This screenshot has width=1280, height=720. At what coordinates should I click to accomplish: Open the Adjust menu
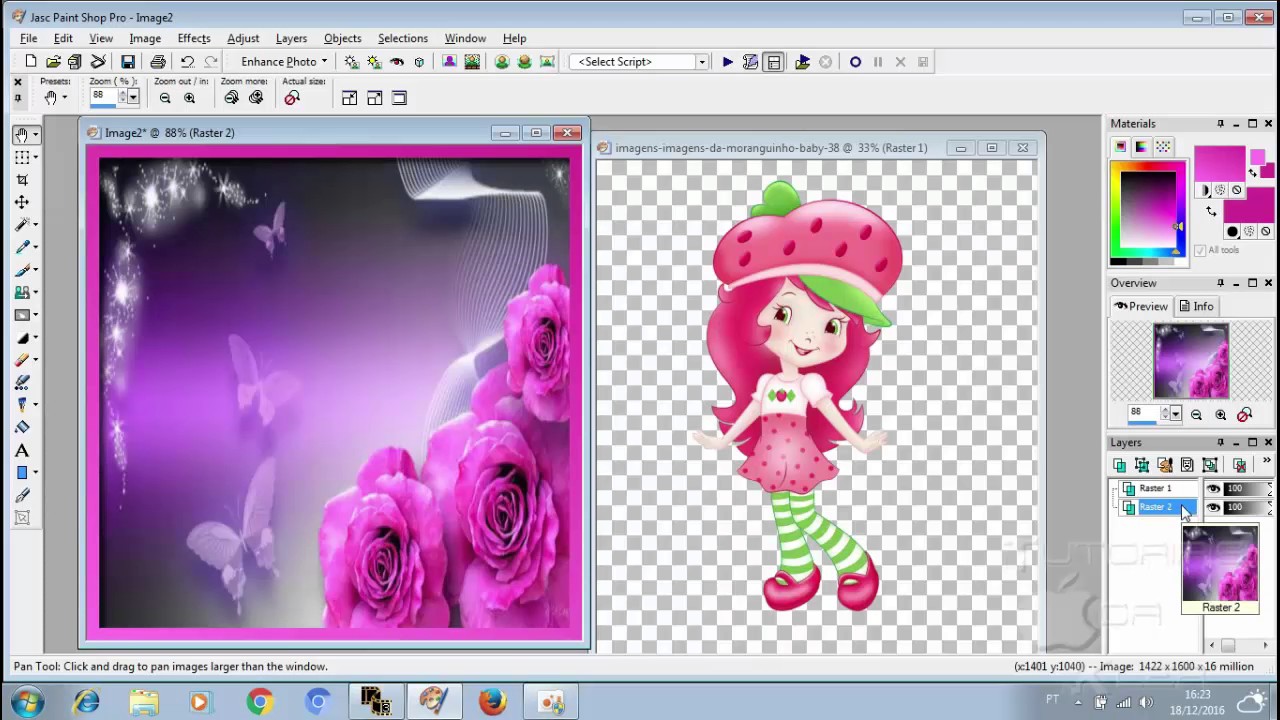[x=243, y=38]
